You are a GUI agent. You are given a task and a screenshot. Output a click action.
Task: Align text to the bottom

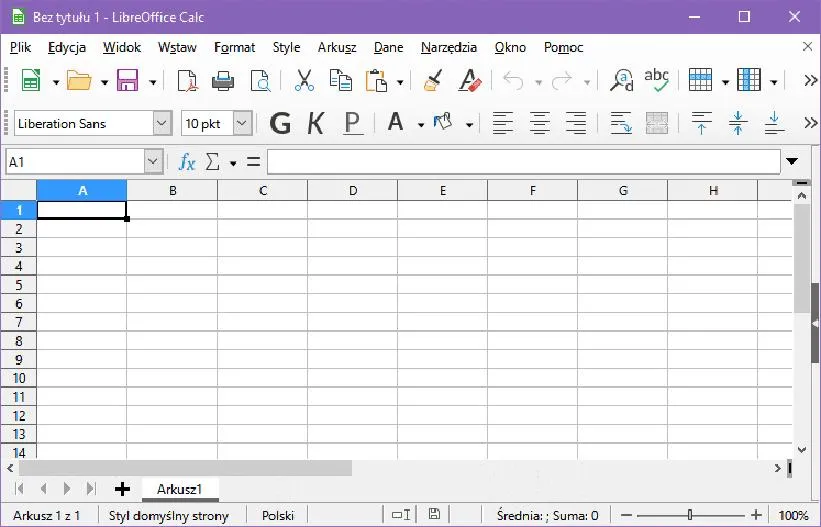pos(774,124)
